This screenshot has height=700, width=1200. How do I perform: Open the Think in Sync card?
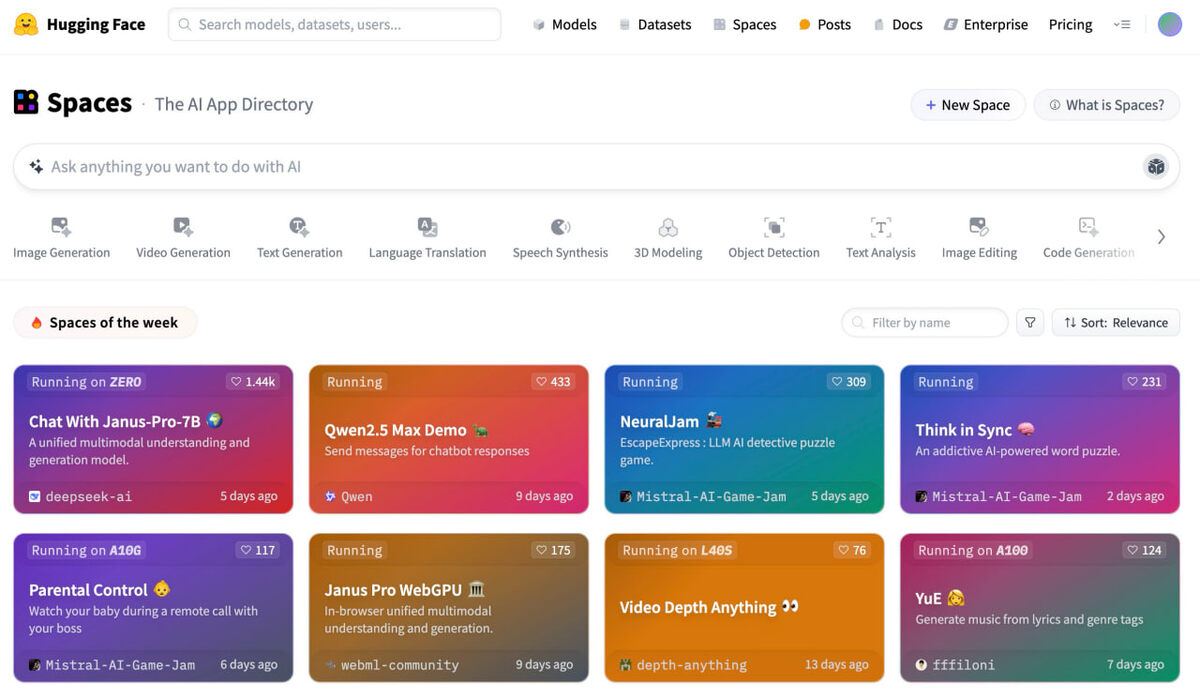1040,439
